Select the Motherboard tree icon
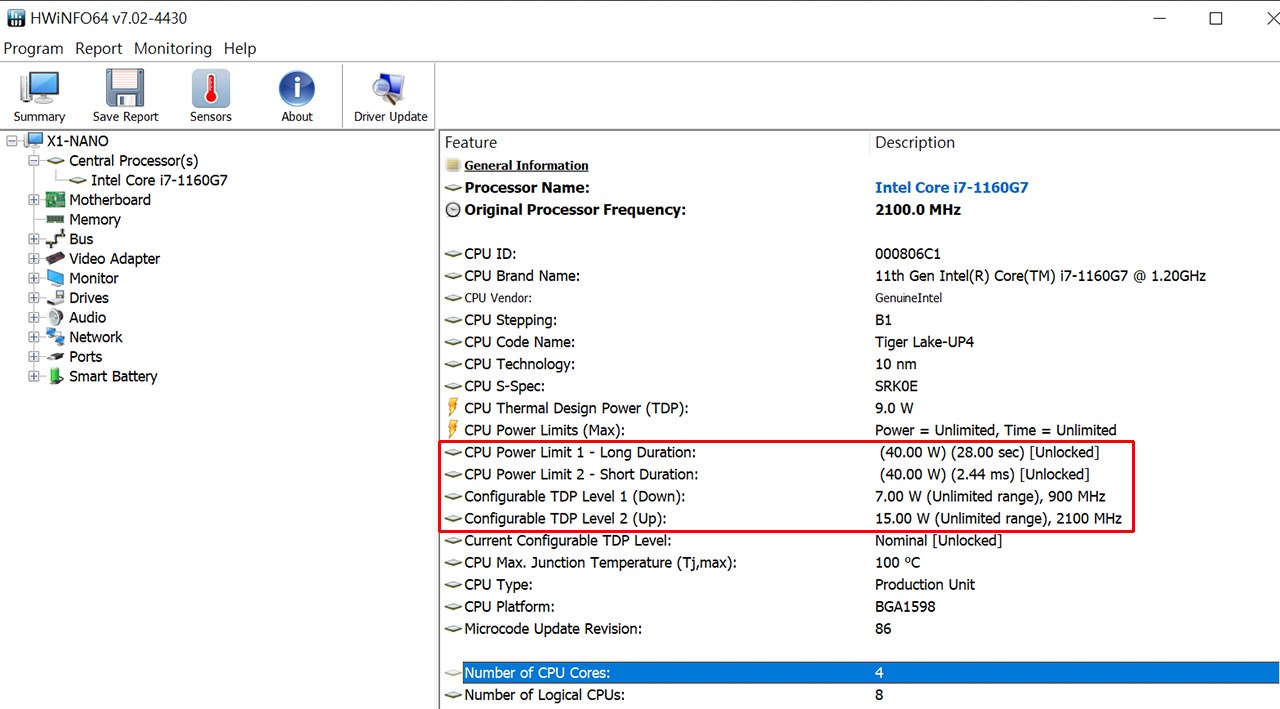This screenshot has height=709, width=1280. pyautogui.click(x=56, y=200)
